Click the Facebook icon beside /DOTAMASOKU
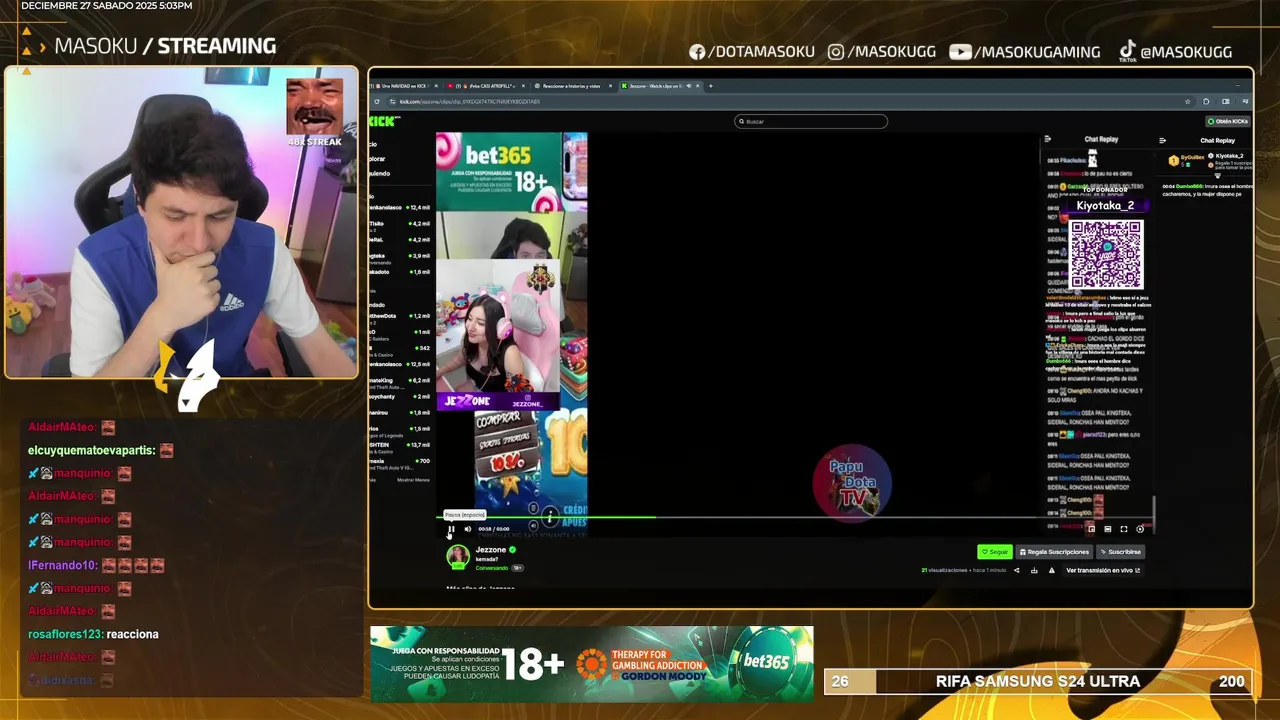The image size is (1280, 720). tap(697, 52)
